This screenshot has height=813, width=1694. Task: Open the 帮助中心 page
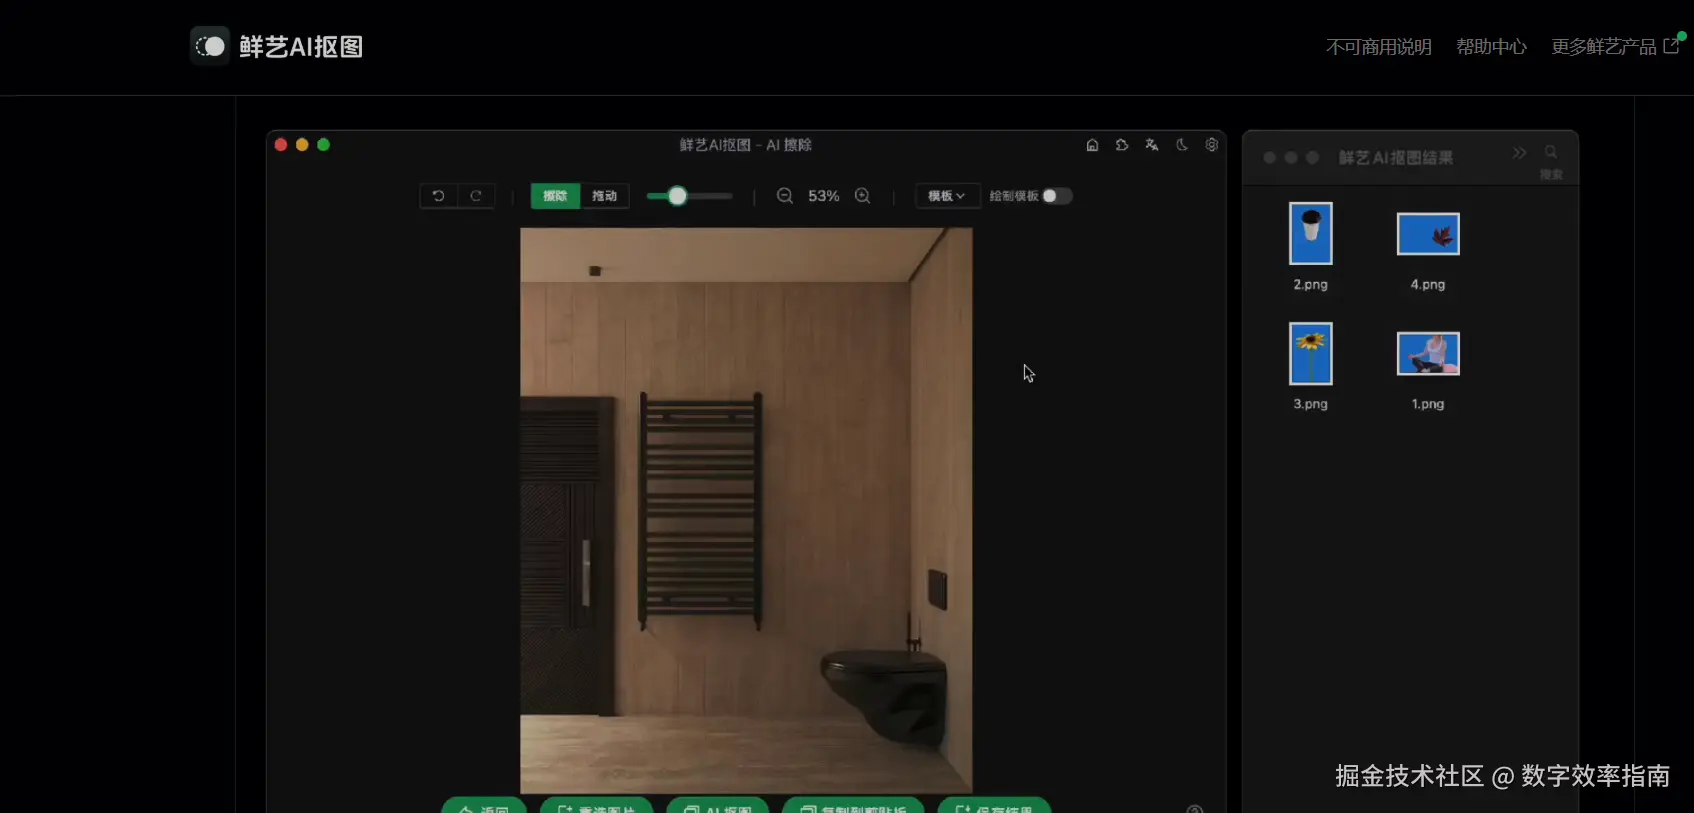(1491, 47)
